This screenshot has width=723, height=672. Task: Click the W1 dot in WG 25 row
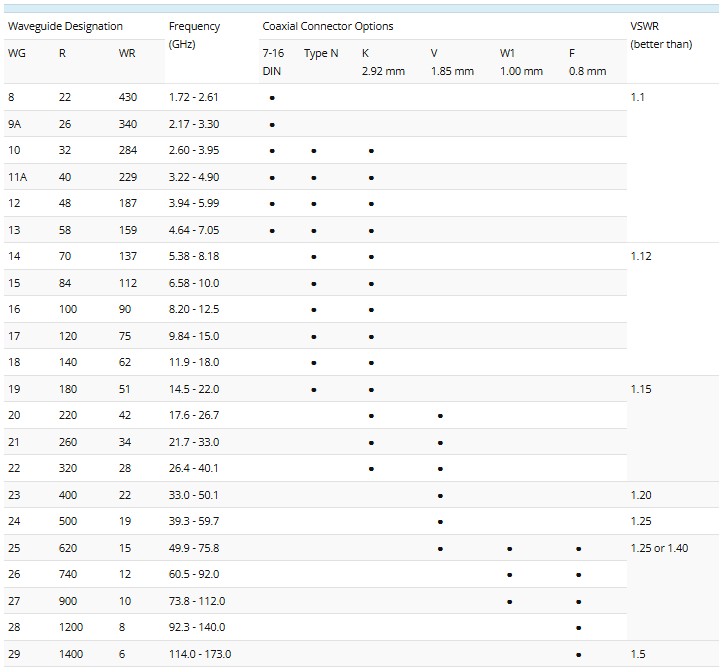[x=510, y=549]
